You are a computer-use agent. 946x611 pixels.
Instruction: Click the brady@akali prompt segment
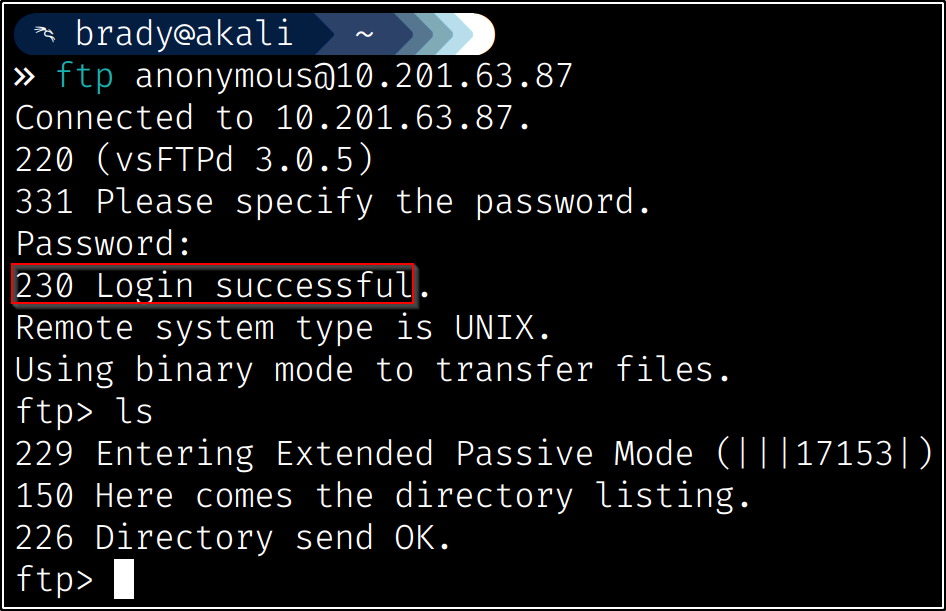point(184,35)
